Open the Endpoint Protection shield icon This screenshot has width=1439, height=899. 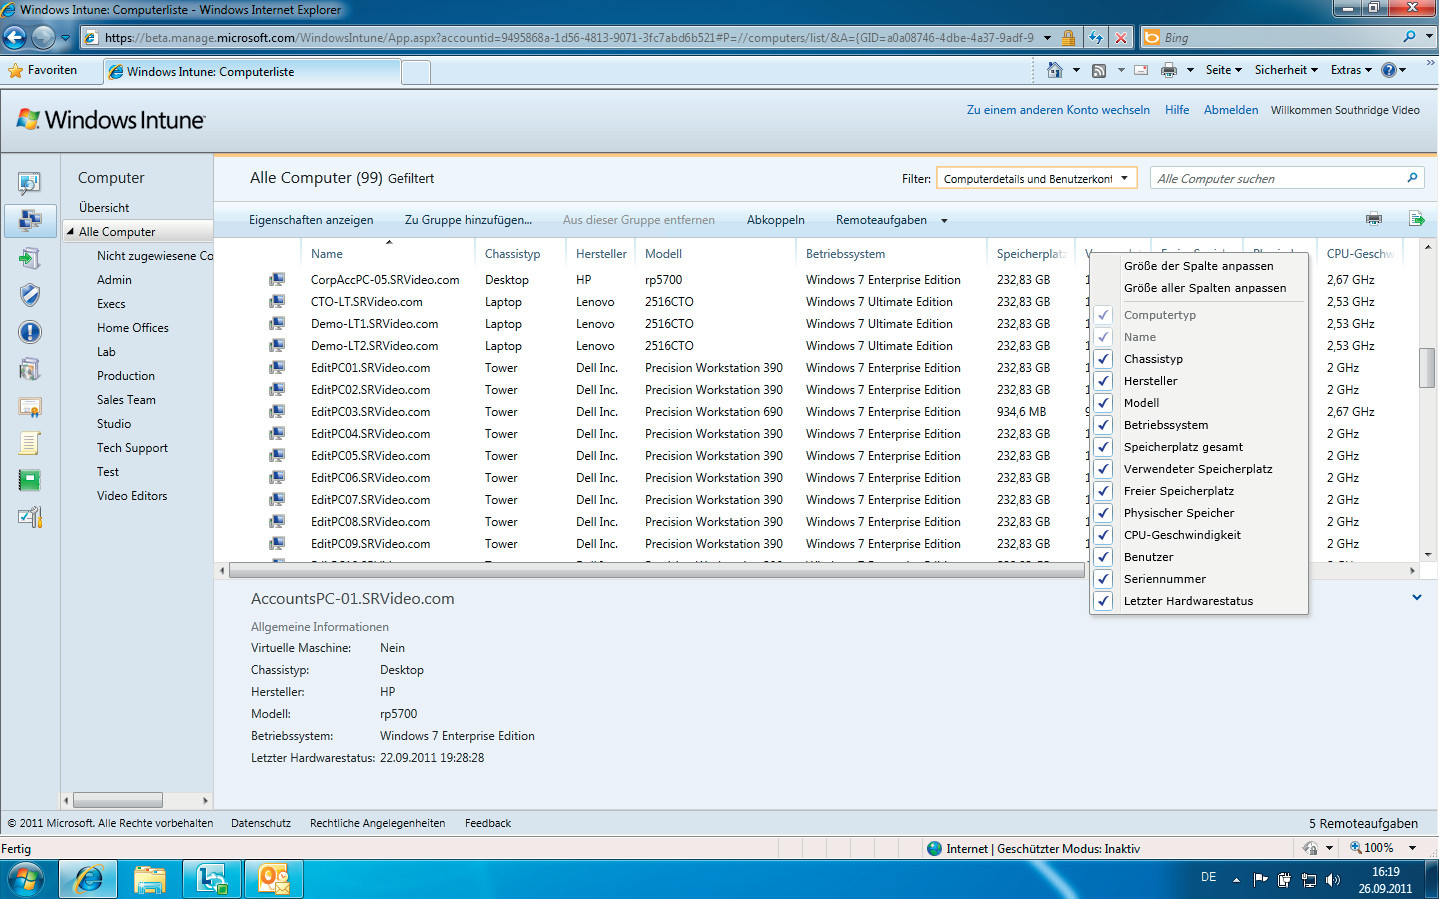[30, 295]
